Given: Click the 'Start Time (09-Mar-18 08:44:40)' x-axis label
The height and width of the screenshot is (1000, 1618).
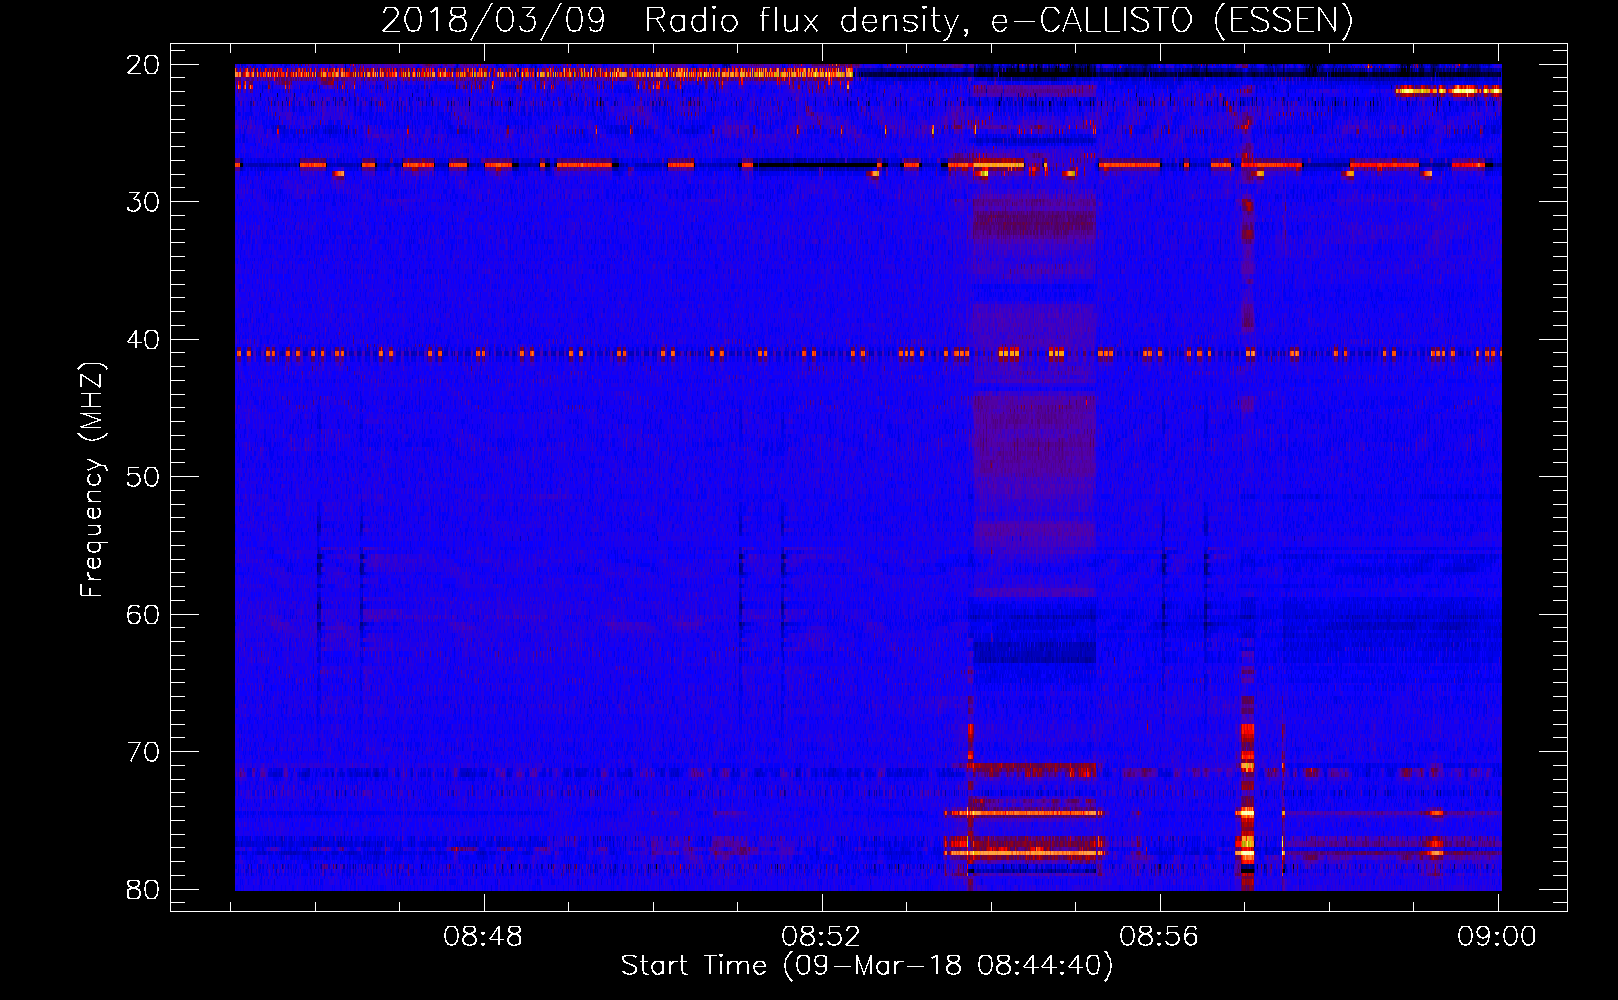Looking at the screenshot, I should click(x=866, y=966).
